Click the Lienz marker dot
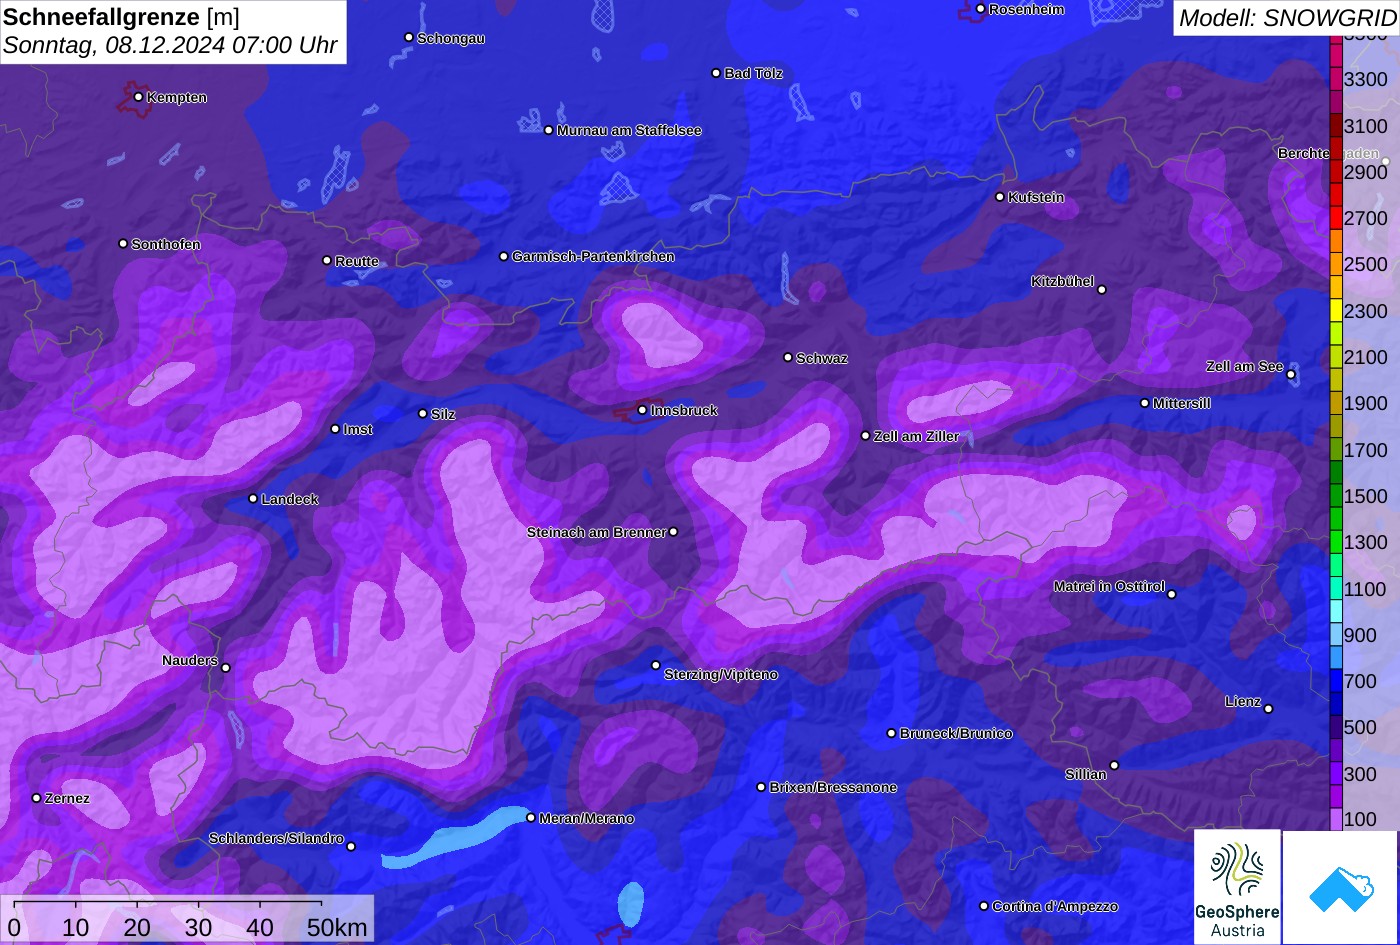 coord(1268,709)
